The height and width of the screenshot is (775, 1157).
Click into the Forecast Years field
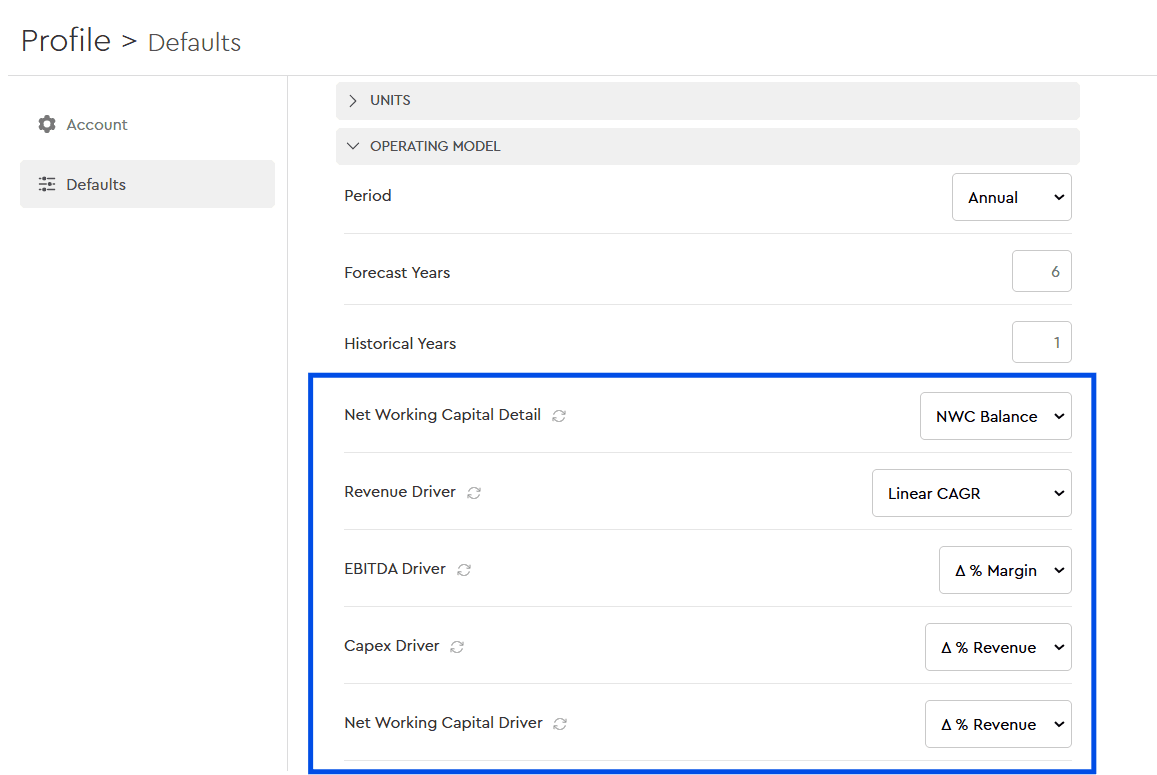click(1041, 271)
